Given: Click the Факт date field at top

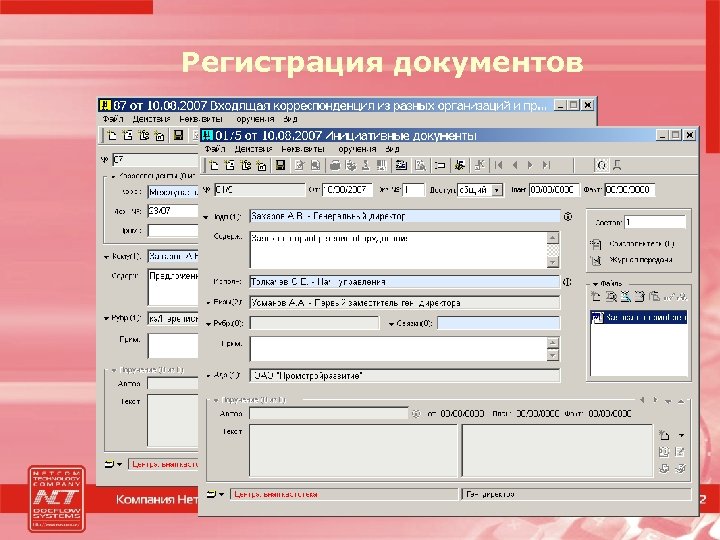Looking at the screenshot, I should tap(629, 190).
